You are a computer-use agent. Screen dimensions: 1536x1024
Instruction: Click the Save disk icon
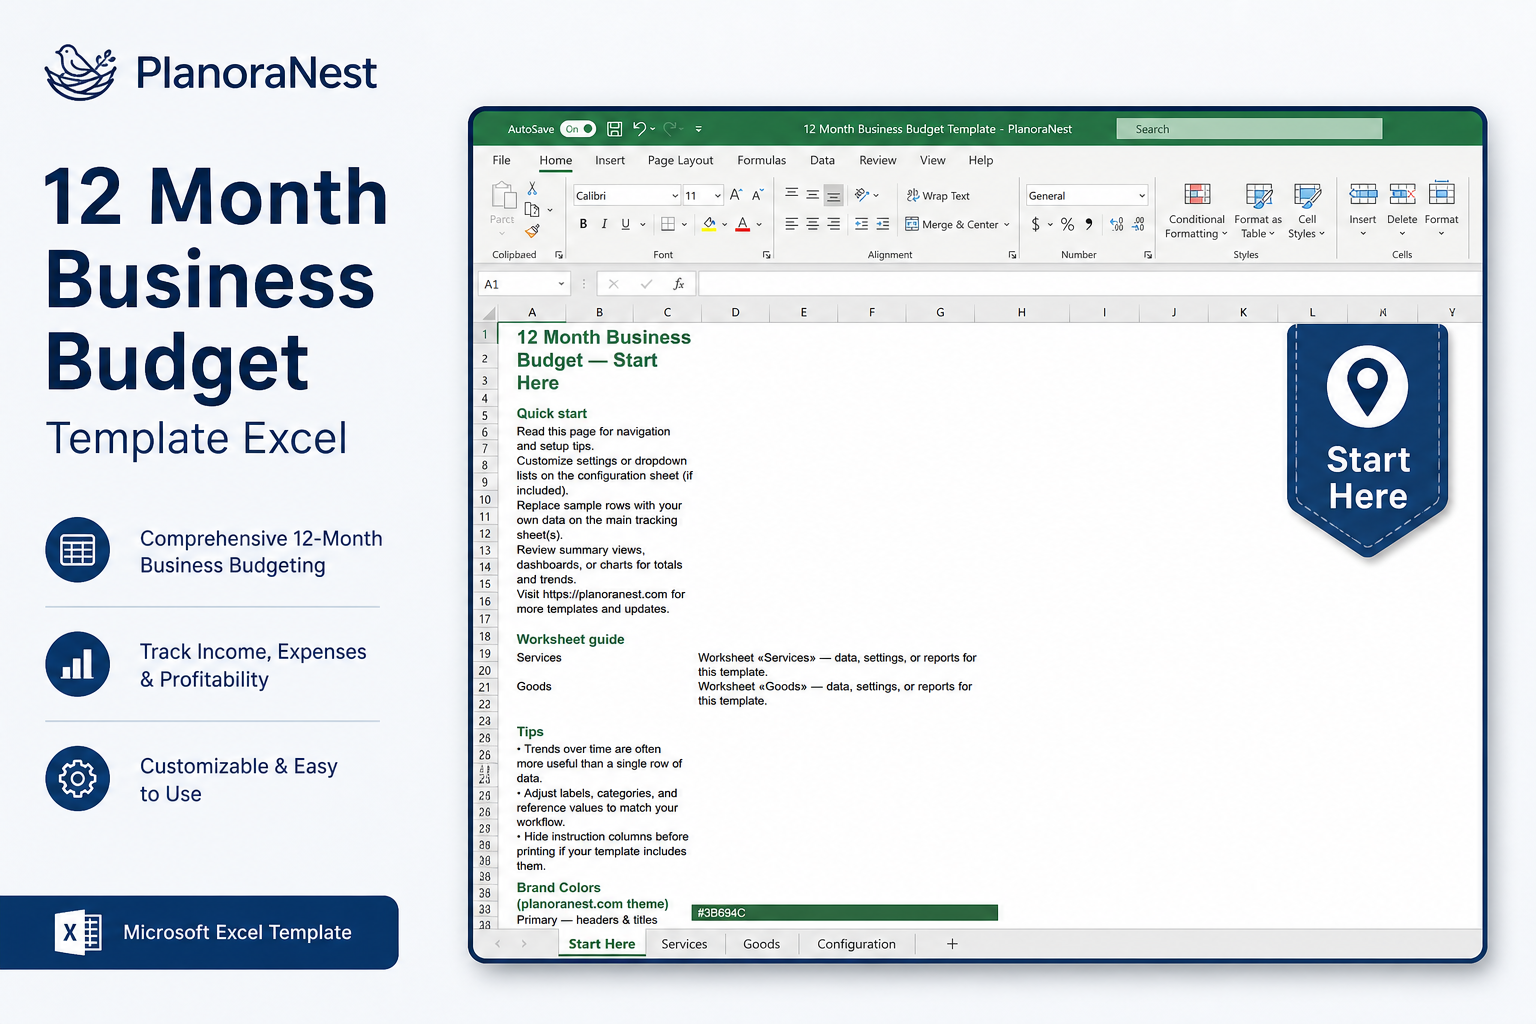[x=614, y=129]
